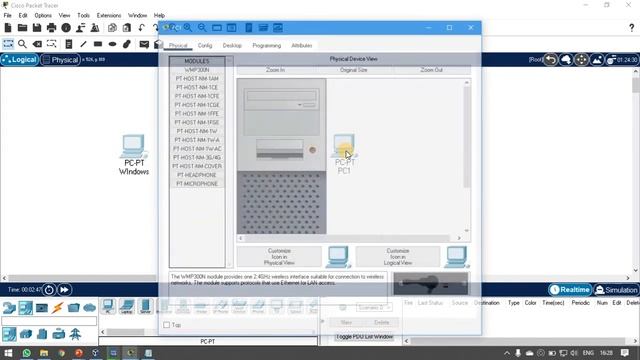Click the Power Cycle Devices icon
Screen dimensions: 640x360
49,290
